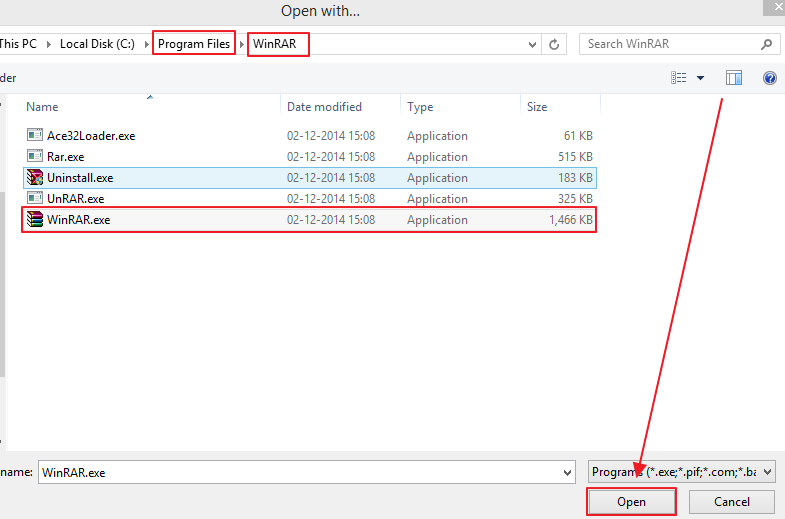Expand the Local Disk (C:) breadcrumb arrow
785x519 pixels.
click(x=146, y=44)
